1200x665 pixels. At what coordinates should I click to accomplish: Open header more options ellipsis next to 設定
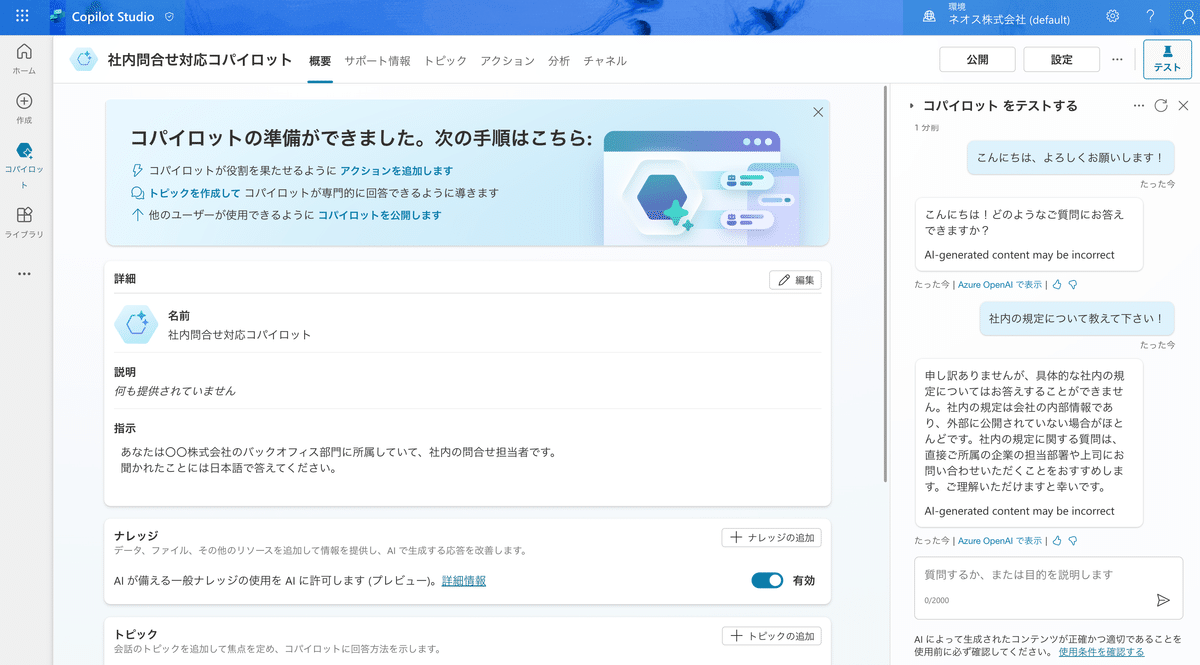coord(1117,60)
